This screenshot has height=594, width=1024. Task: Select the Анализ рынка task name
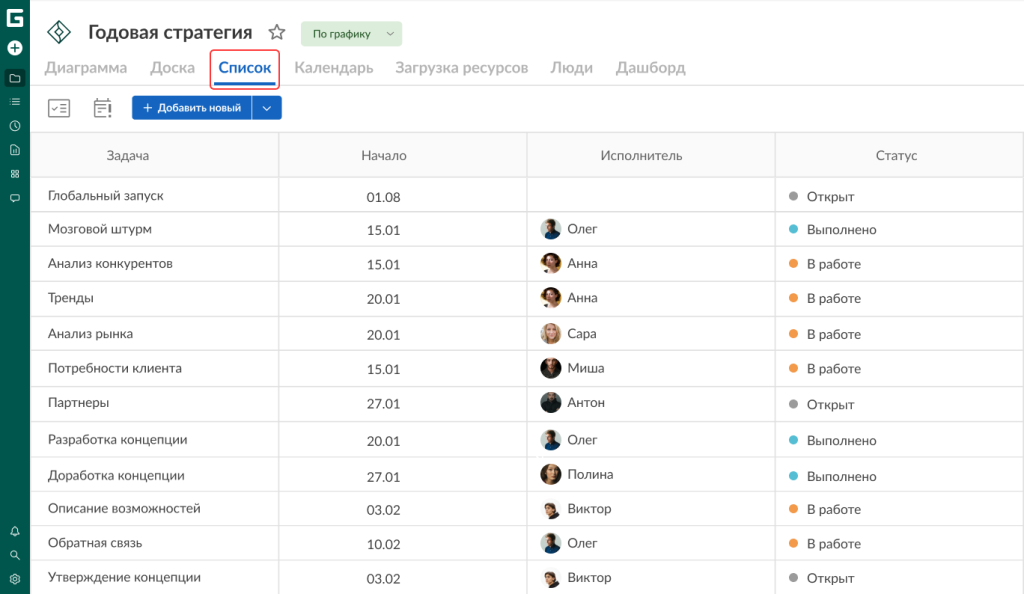pos(90,334)
